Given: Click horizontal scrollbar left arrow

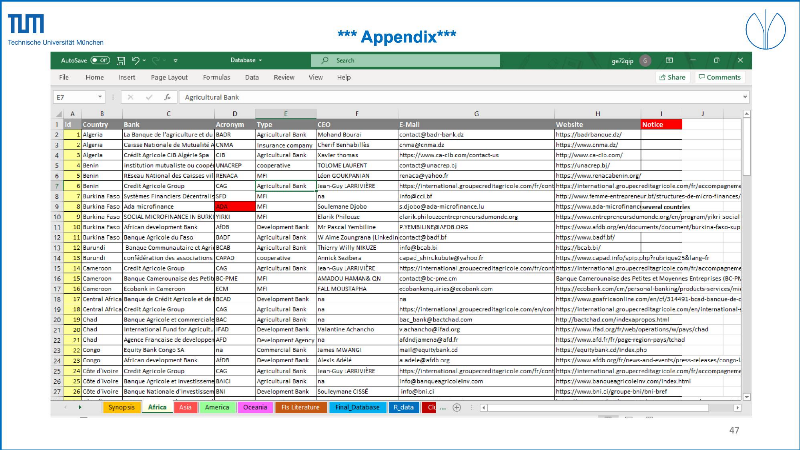Looking at the screenshot, I should tap(484, 408).
